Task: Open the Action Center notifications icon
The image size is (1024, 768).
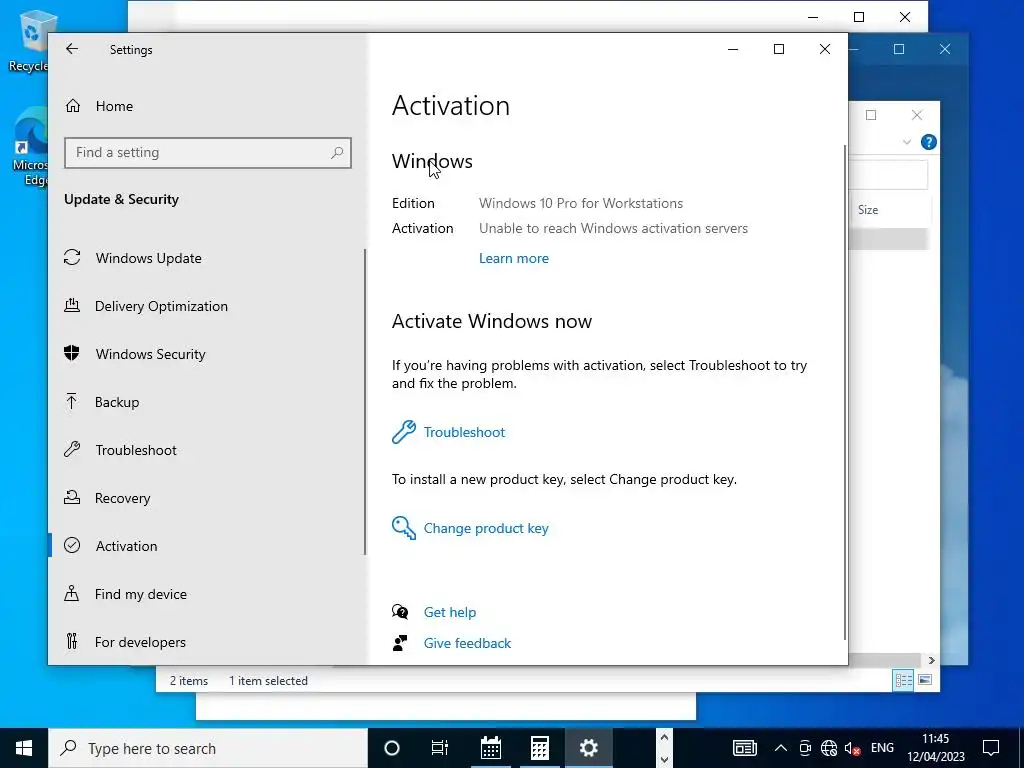Action: pos(991,748)
